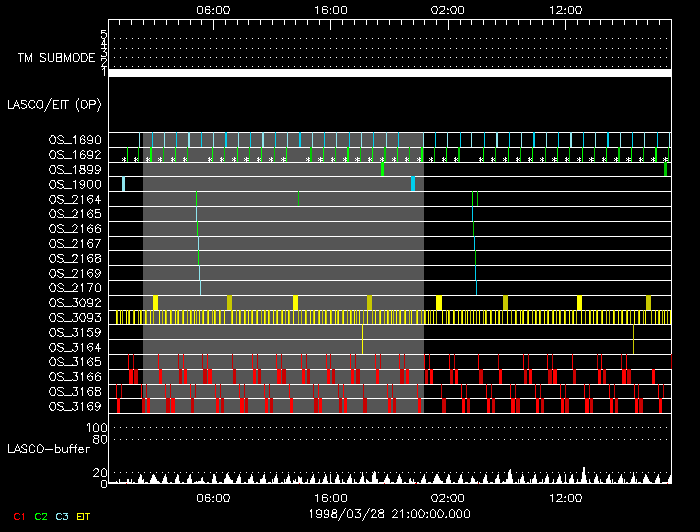This screenshot has width=700, height=532.
Task: Select the C3 legend entry
Action: (x=63, y=516)
